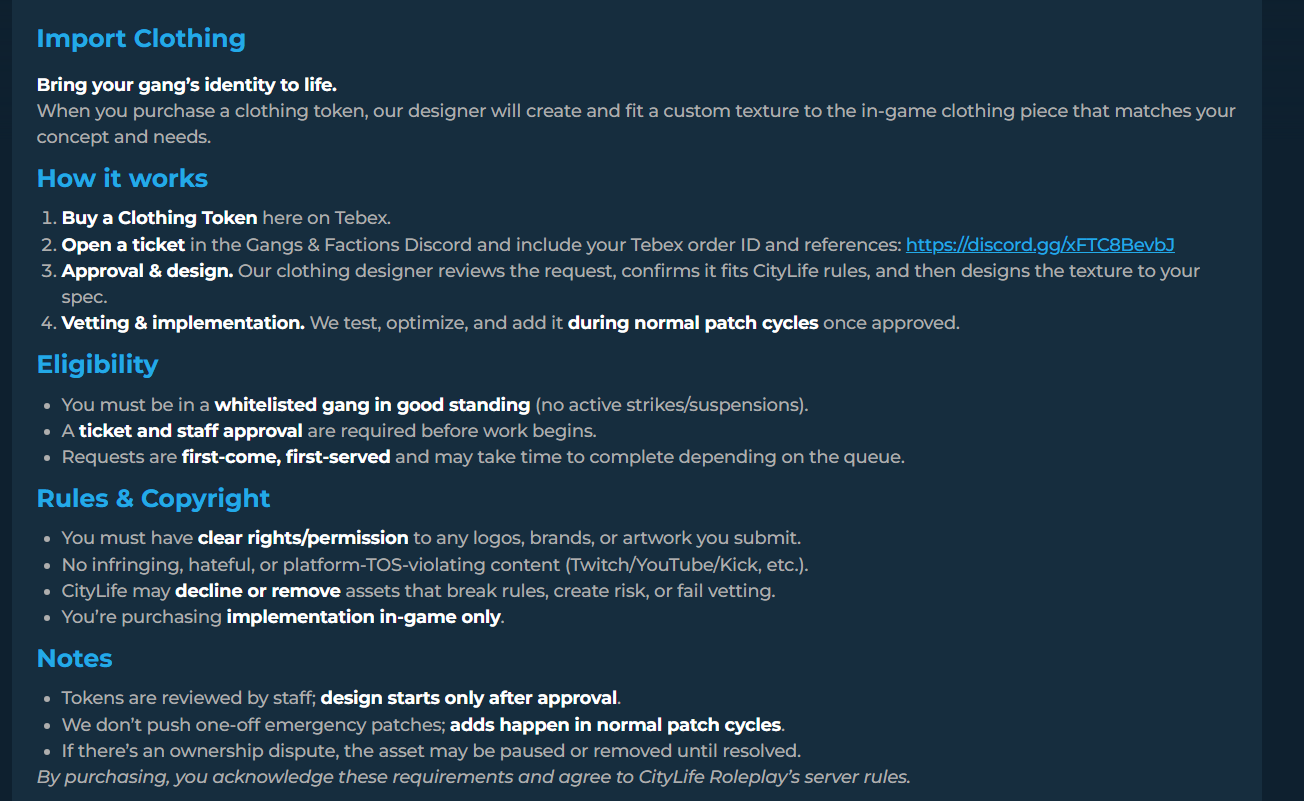Click implementation in-game only bold text
Viewport: 1304px width, 801px height.
point(363,618)
